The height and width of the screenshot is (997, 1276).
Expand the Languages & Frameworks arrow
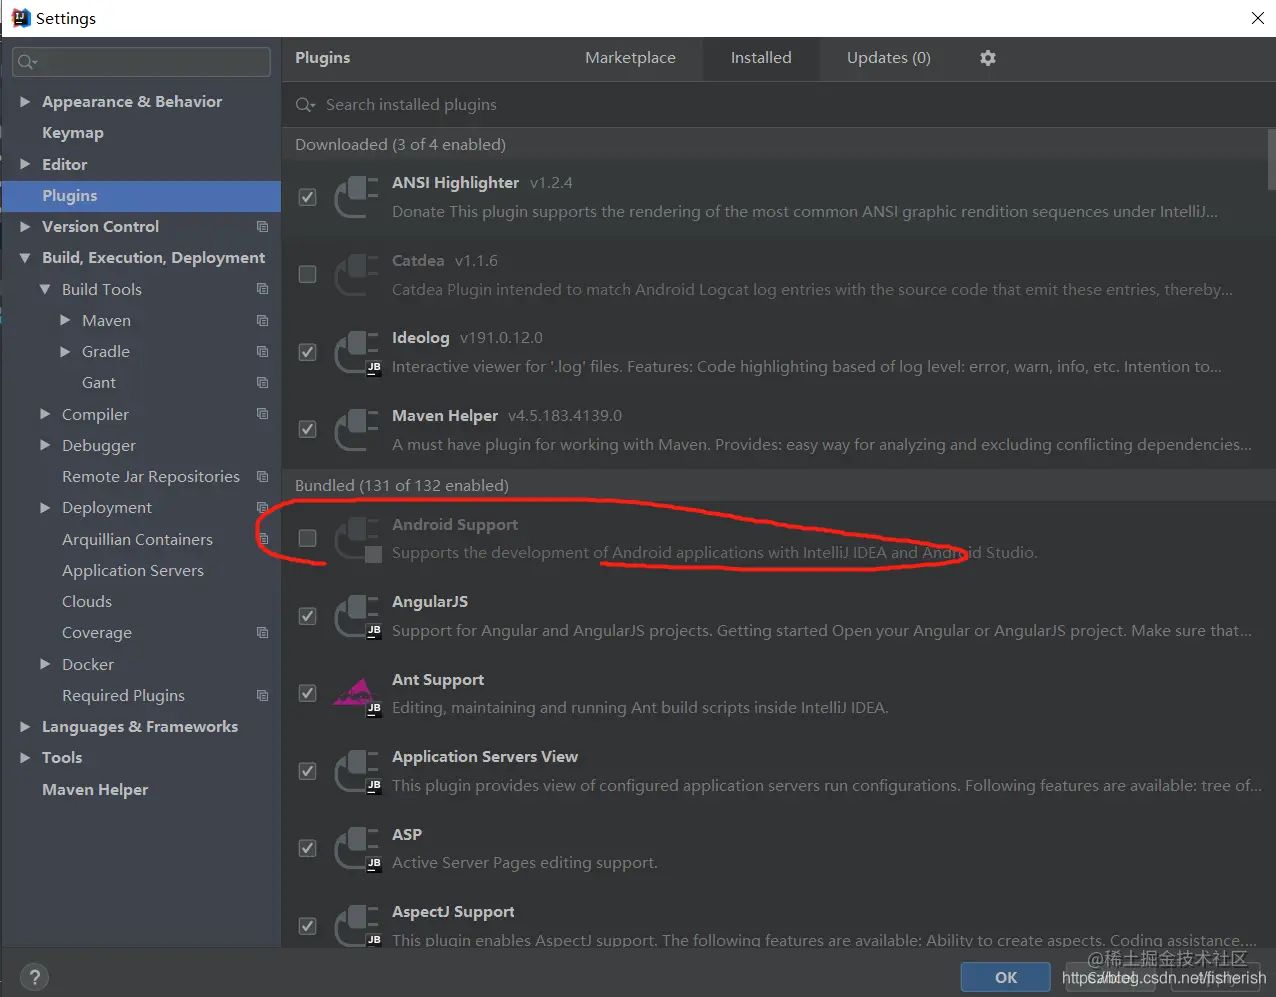click(25, 727)
